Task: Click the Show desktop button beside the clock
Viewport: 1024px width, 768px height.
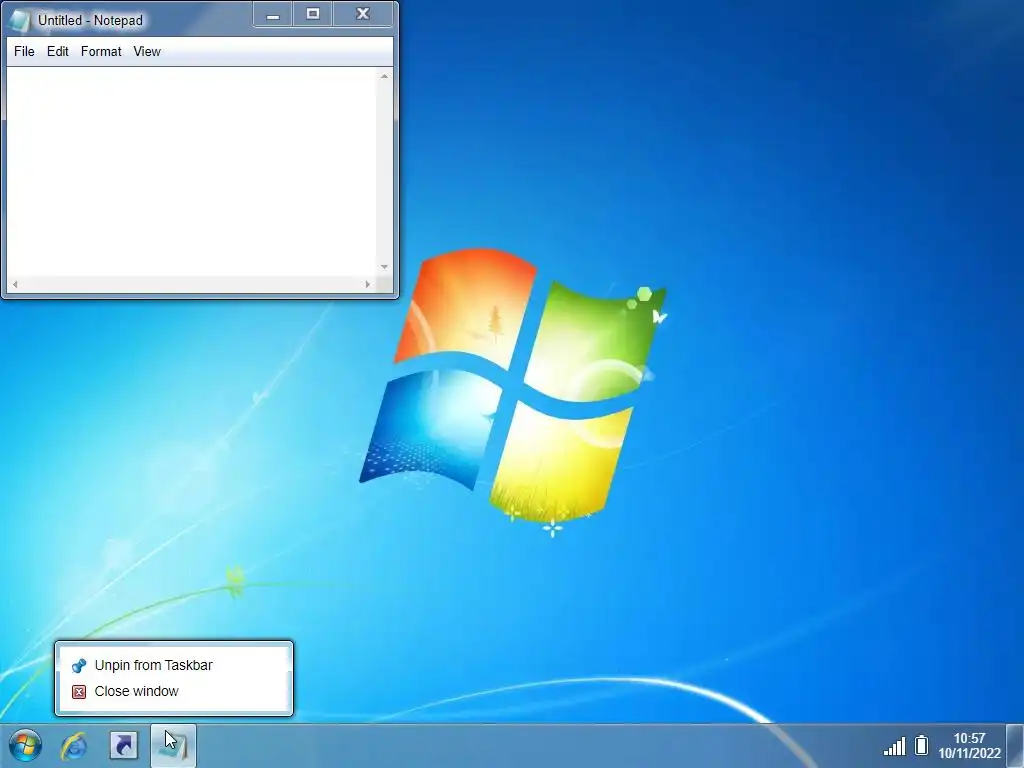Action: 1015,745
